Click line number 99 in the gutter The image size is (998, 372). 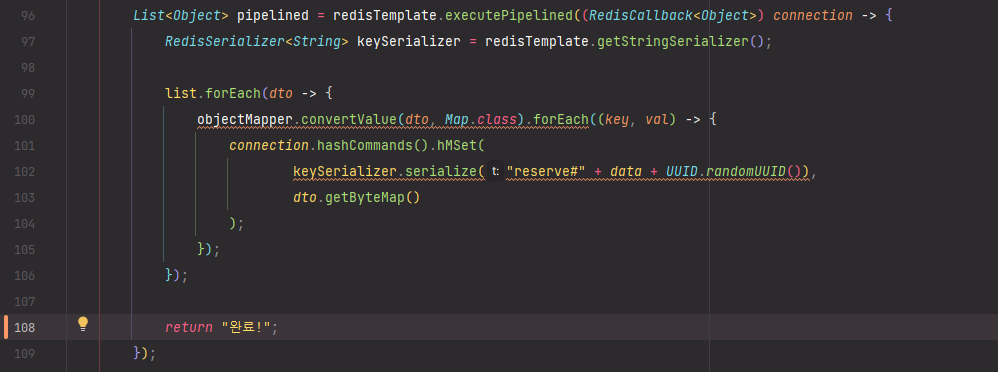(27, 94)
